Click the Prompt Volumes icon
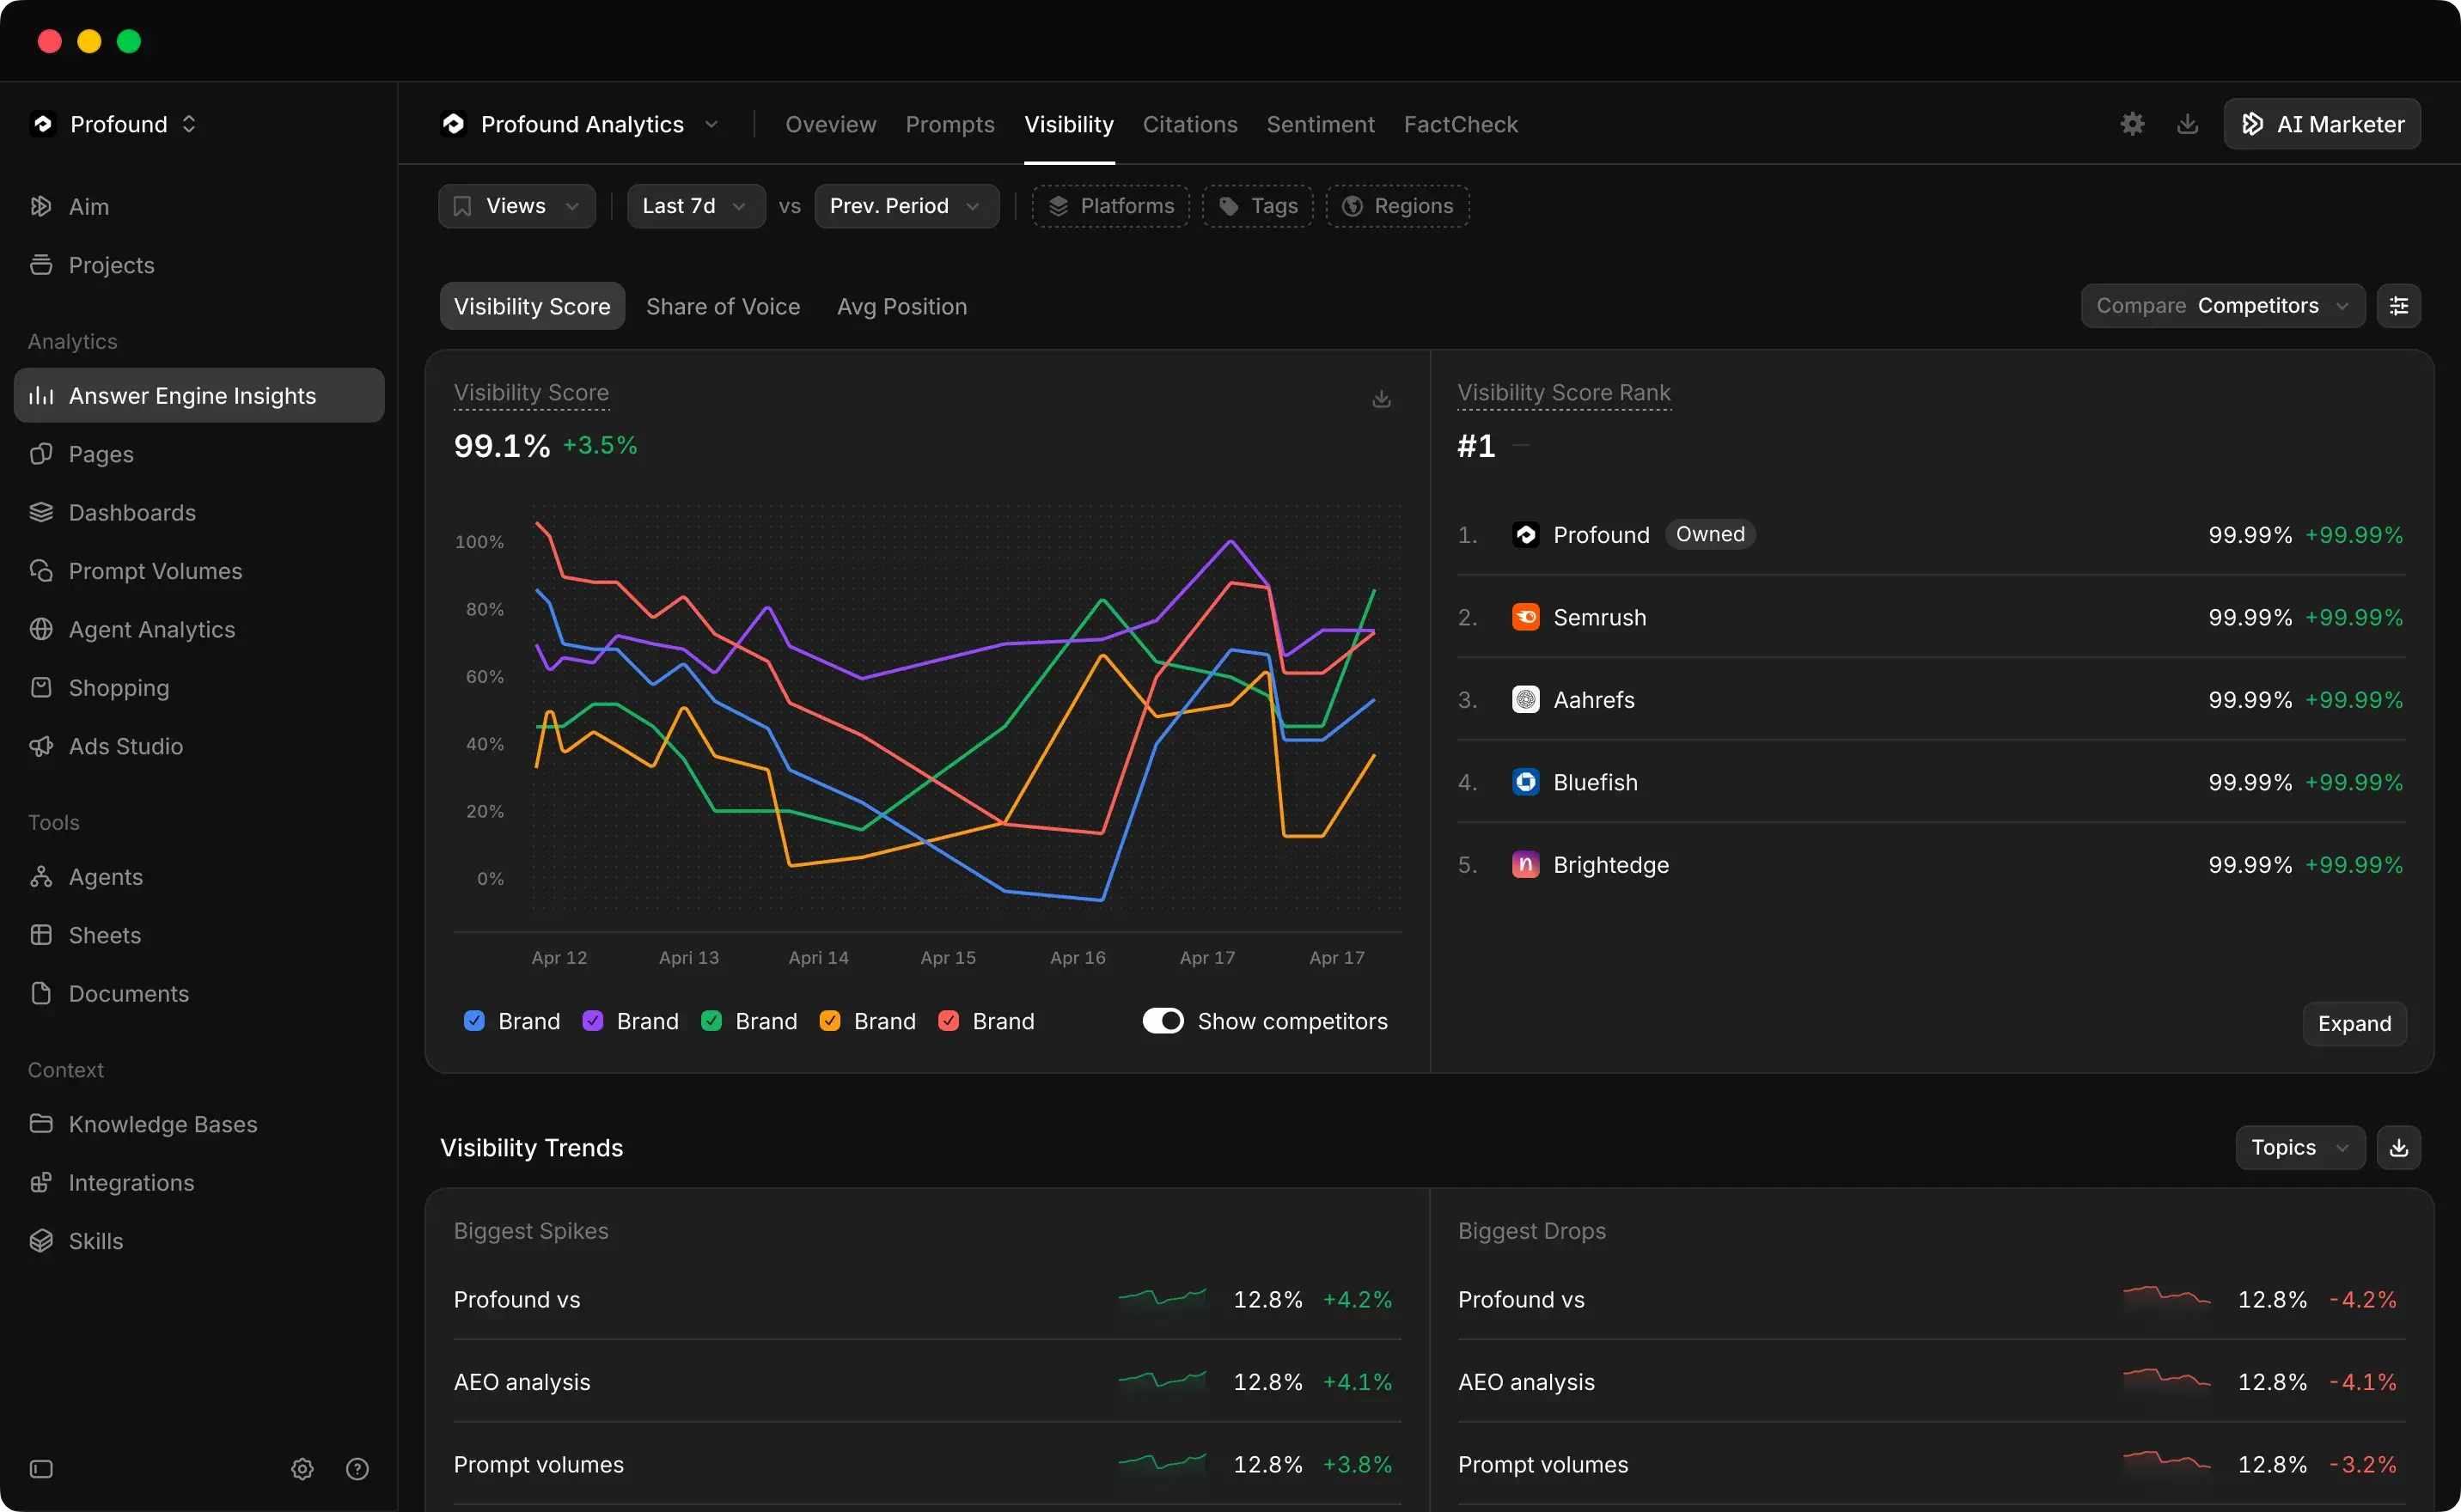The width and height of the screenshot is (2461, 1512). (41, 571)
